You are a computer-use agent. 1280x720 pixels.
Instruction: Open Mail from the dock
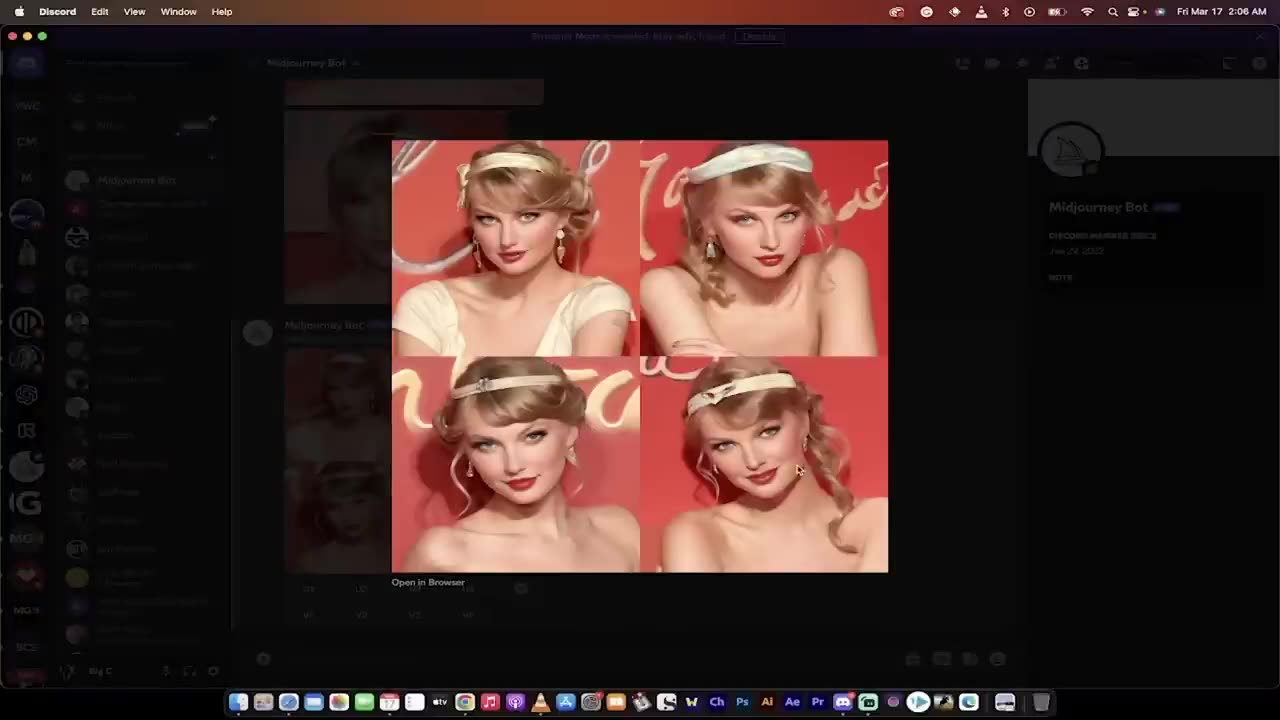point(313,702)
